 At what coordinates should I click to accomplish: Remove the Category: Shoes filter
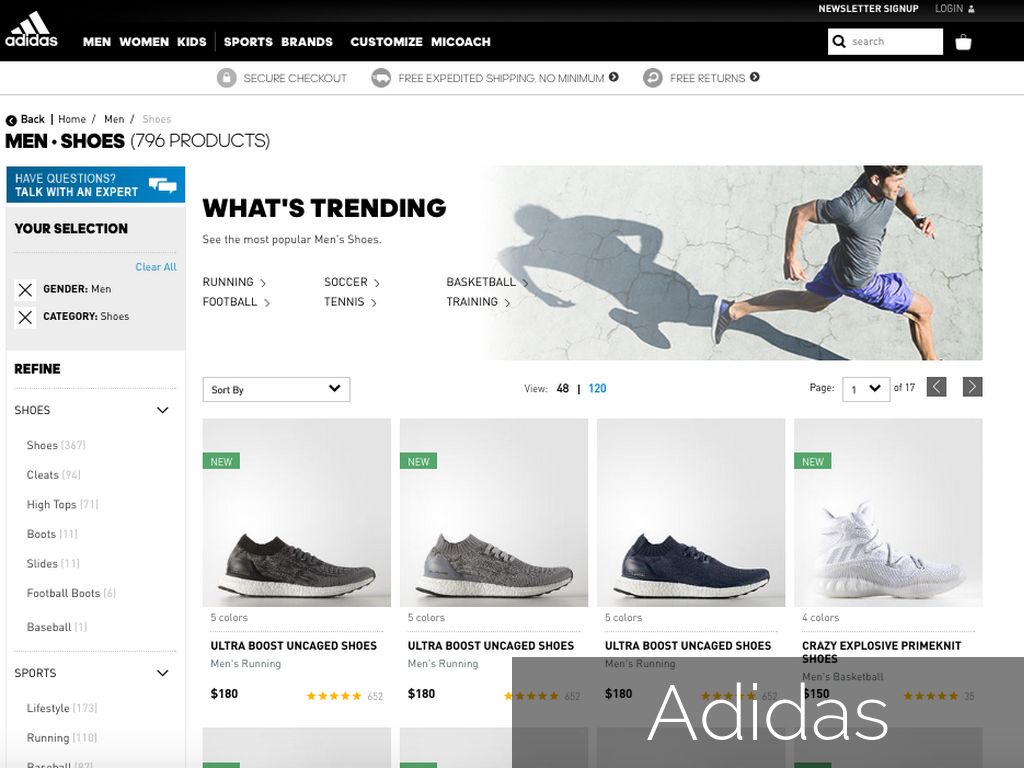(25, 317)
